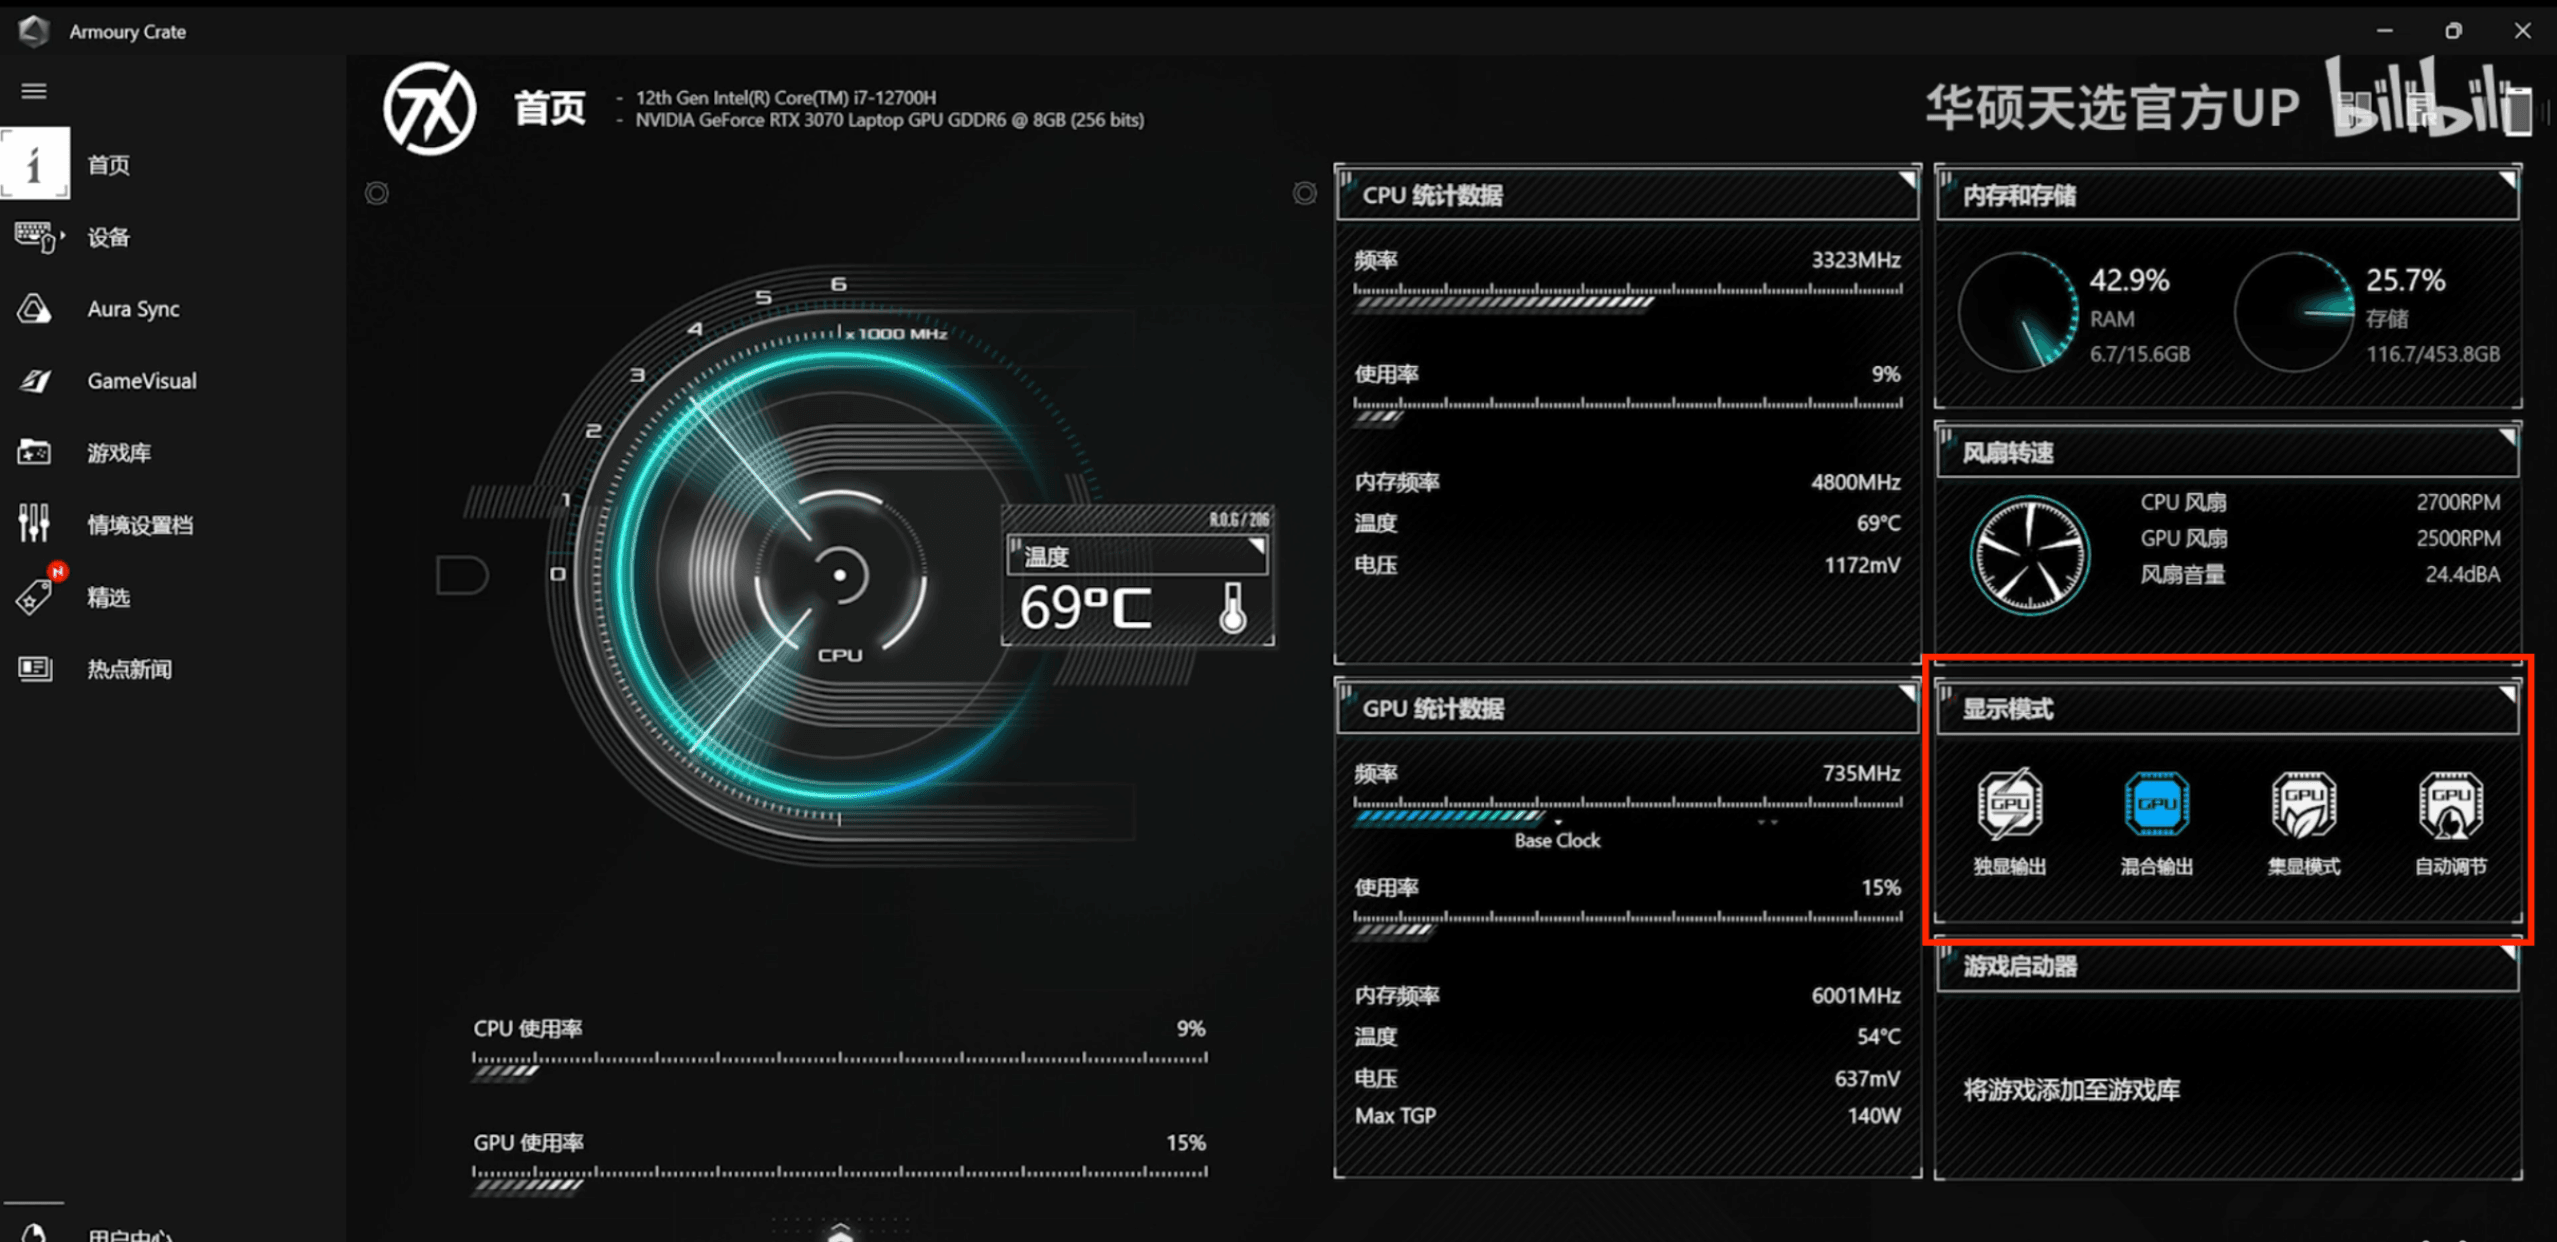Select 混合输出 hybrid GPU mode
2557x1242 pixels.
pyautogui.click(x=2156, y=805)
